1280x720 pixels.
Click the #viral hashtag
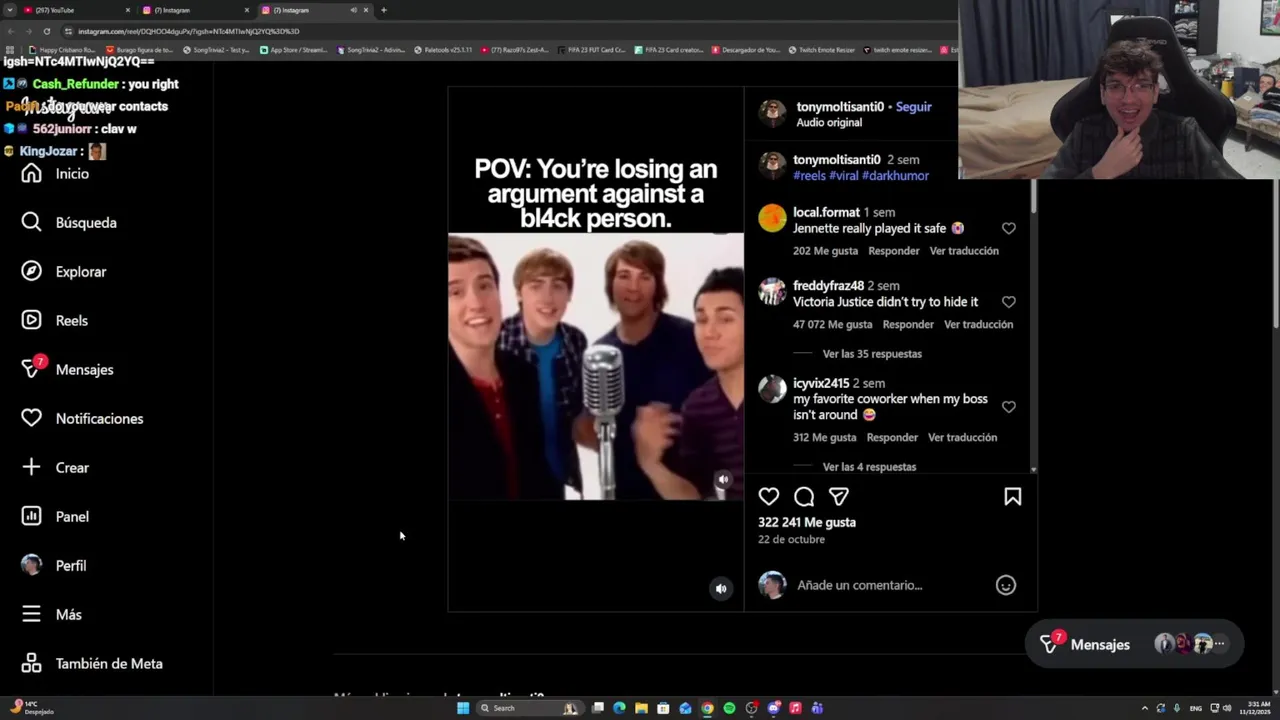843,176
